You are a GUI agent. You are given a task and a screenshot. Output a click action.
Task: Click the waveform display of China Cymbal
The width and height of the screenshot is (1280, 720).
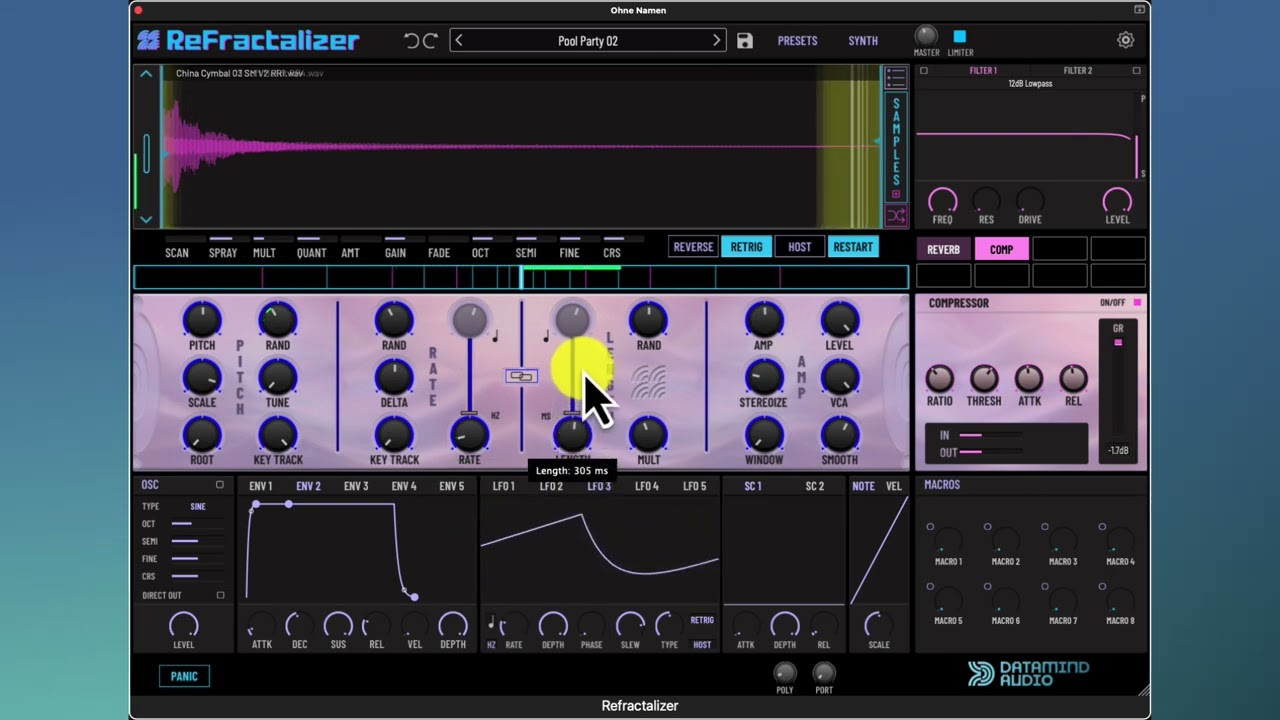520,147
